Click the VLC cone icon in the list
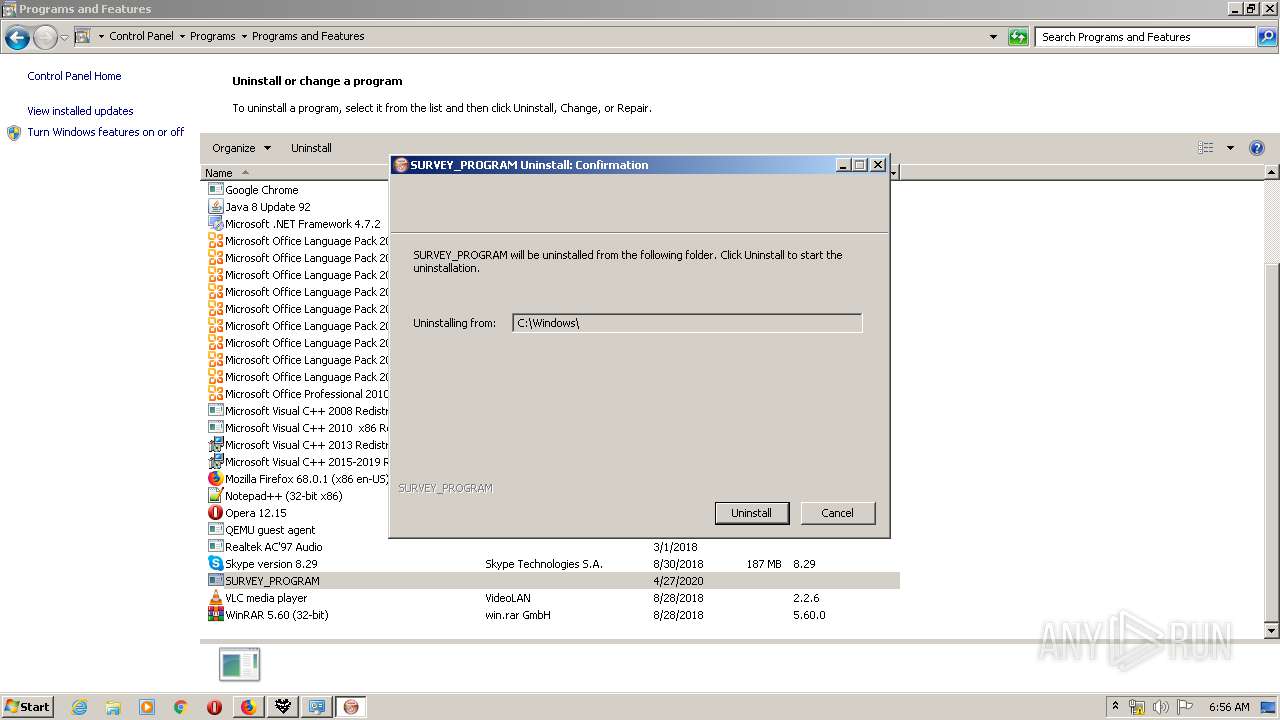This screenshot has width=1280, height=720. coord(215,598)
